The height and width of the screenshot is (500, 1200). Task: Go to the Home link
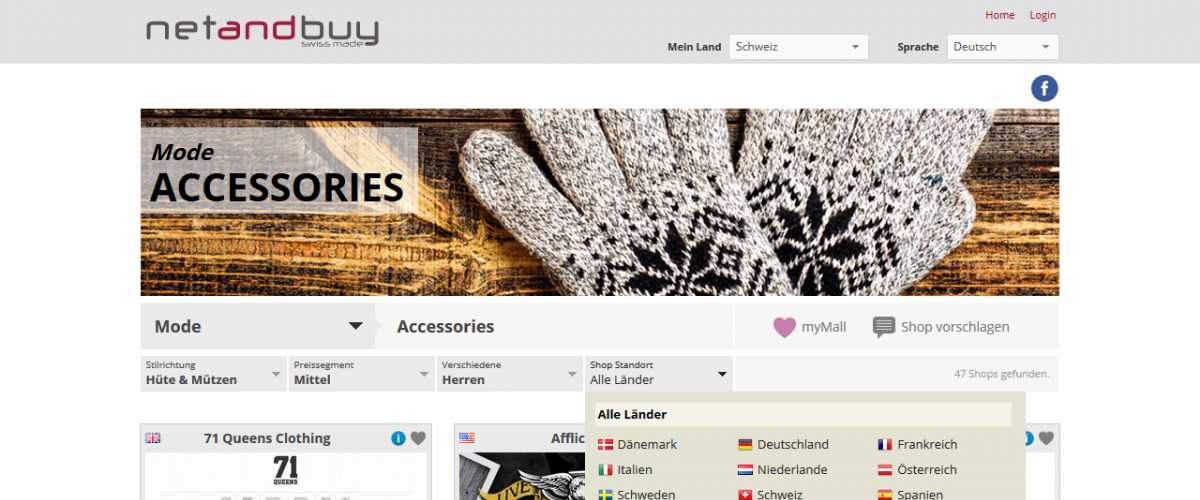click(1000, 15)
